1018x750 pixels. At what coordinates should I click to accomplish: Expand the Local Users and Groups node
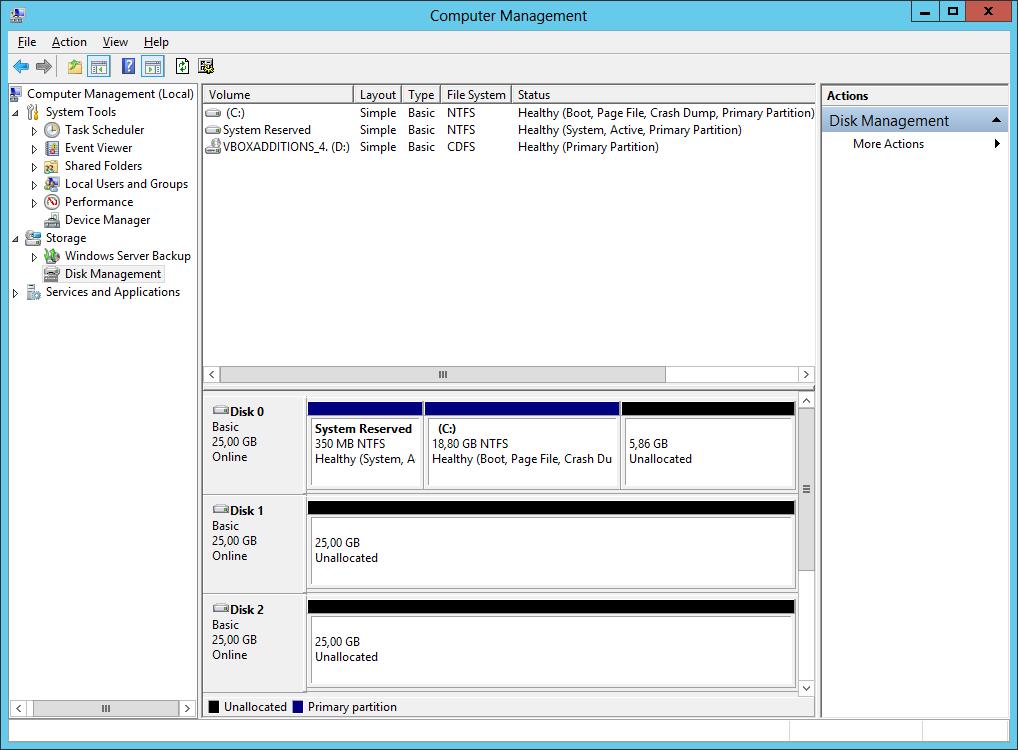[34, 185]
